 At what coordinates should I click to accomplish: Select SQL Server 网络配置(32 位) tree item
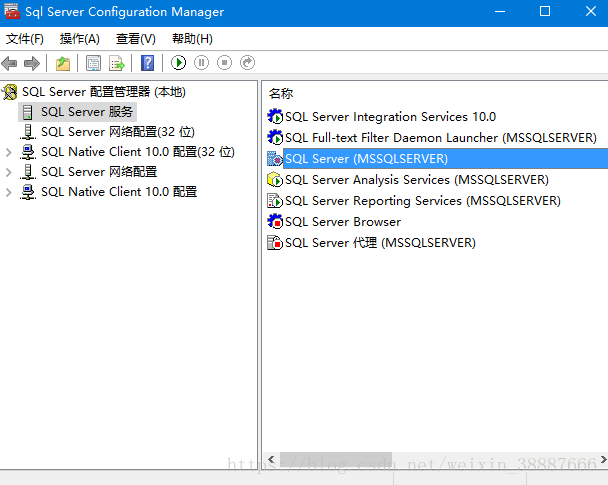pyautogui.click(x=118, y=132)
